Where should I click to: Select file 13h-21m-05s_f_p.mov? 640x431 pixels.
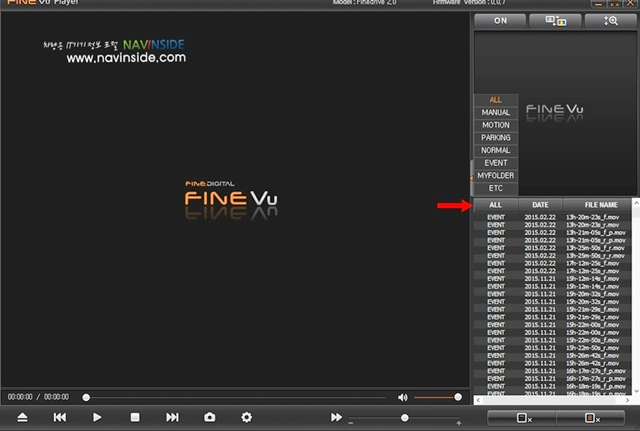(x=553, y=233)
